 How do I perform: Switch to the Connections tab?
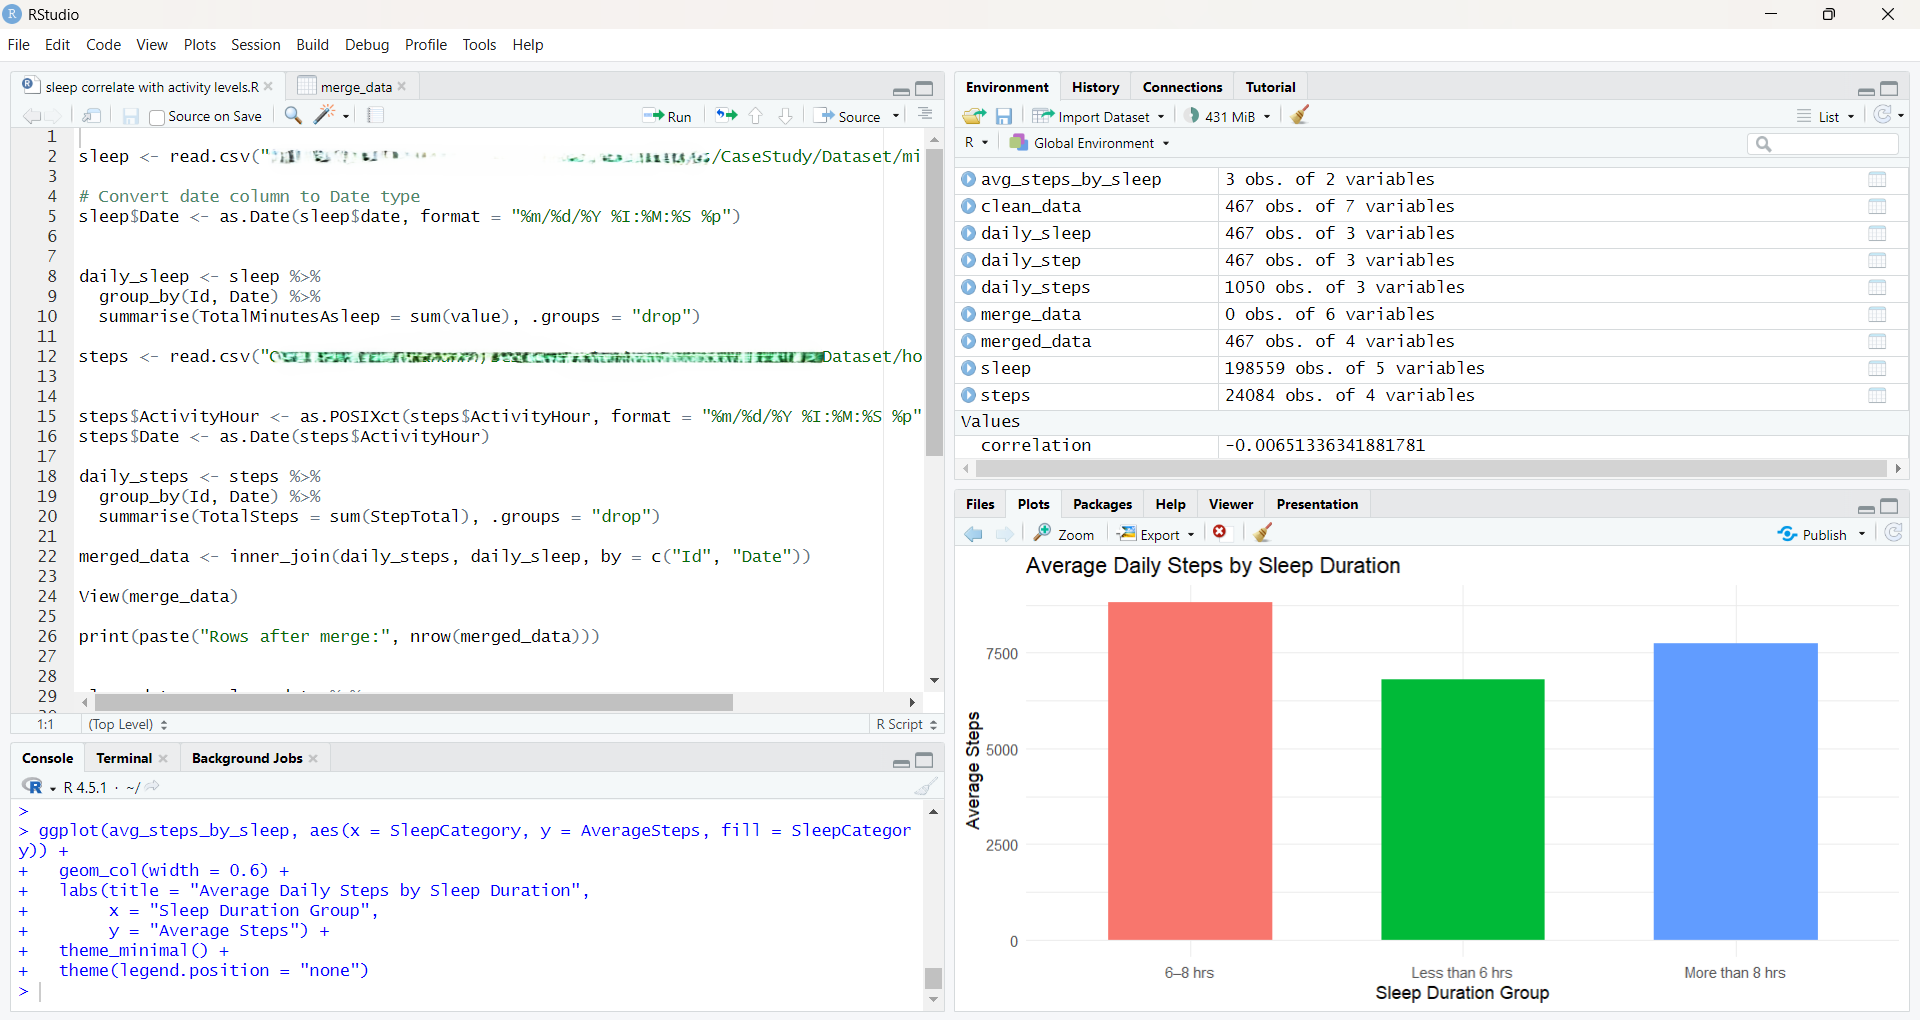pyautogui.click(x=1182, y=87)
